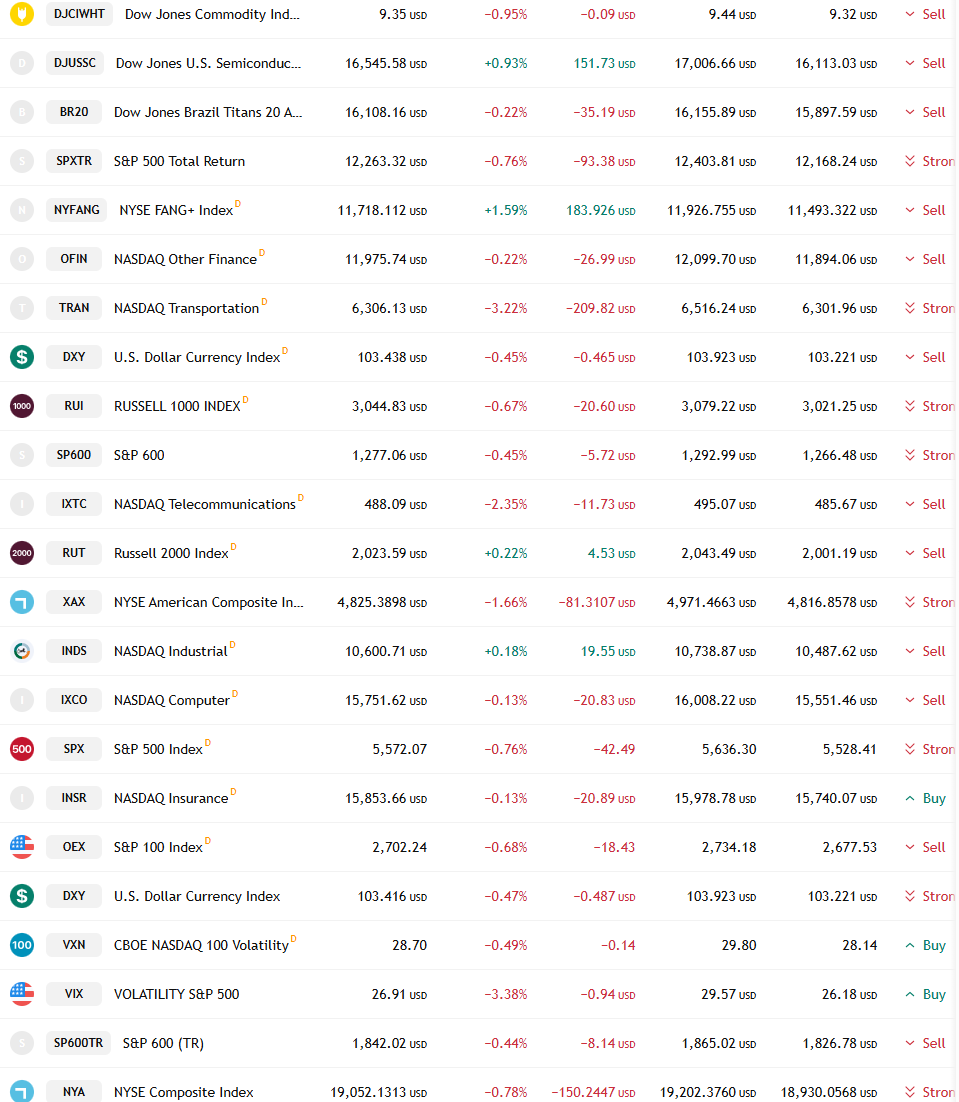Click the 16,545.58 USD price for DJUSSC
Image resolution: width=959 pixels, height=1102 pixels.
[x=386, y=63]
